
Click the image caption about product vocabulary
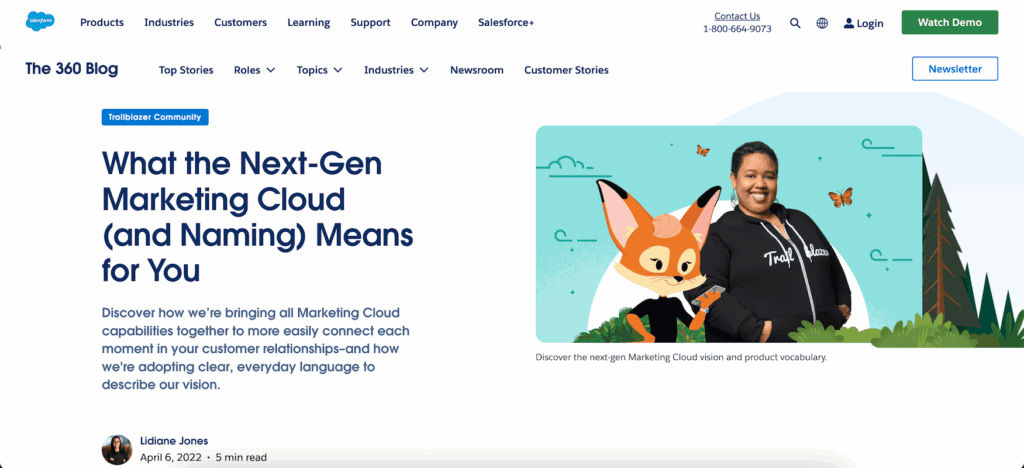[x=681, y=357]
